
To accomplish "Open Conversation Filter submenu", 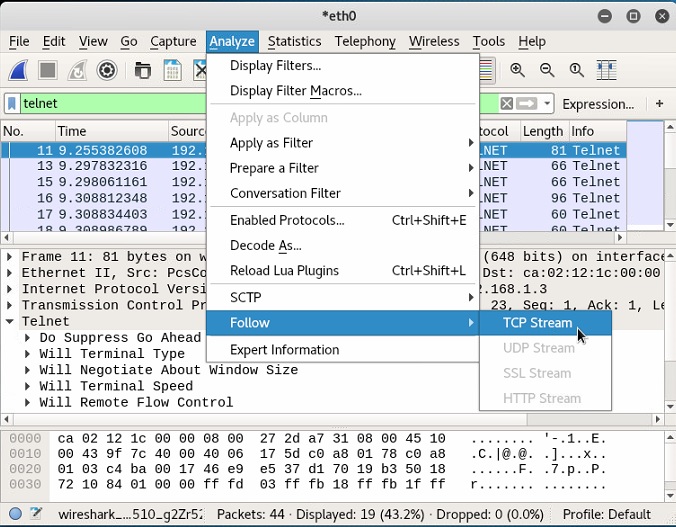I will [343, 193].
